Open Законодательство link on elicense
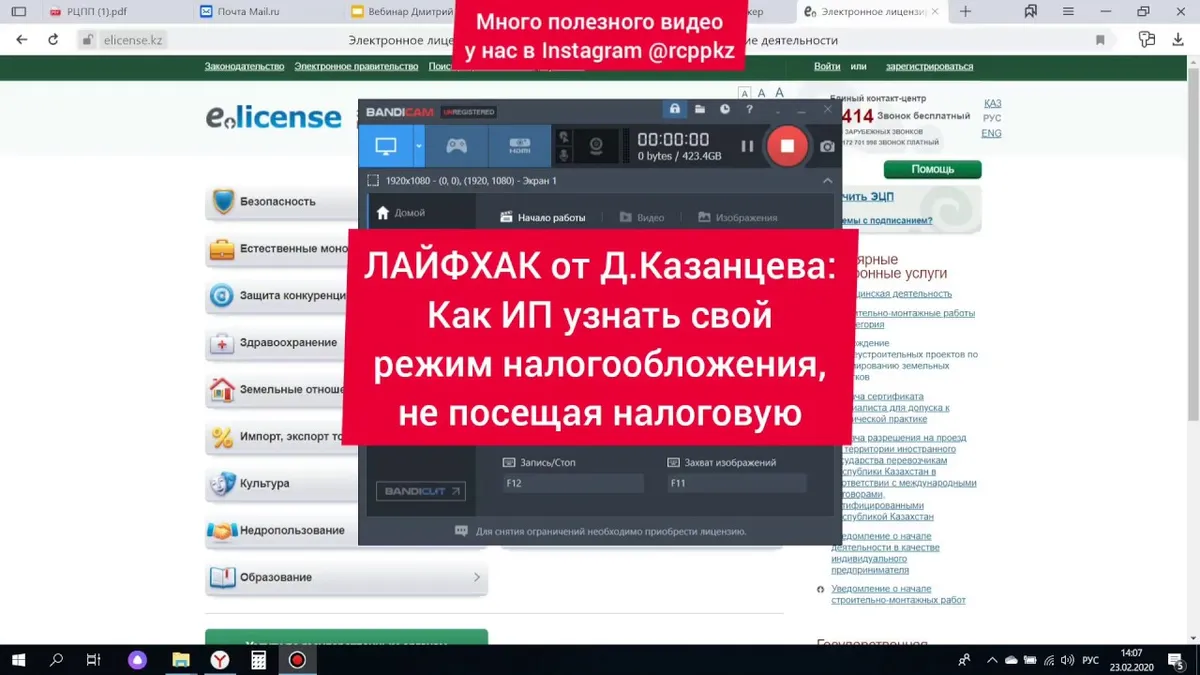The height and width of the screenshot is (675, 1200). coord(245,66)
